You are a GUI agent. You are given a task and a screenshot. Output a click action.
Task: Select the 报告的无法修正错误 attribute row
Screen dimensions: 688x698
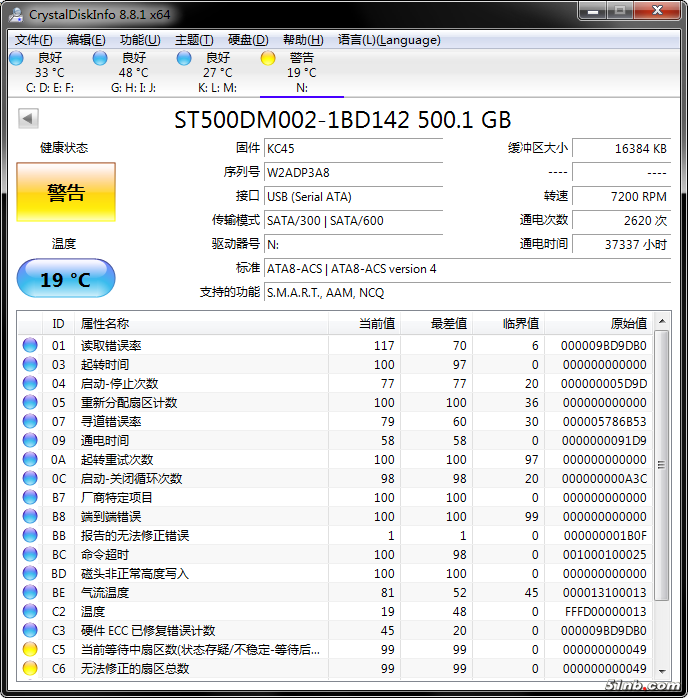pyautogui.click(x=335, y=535)
